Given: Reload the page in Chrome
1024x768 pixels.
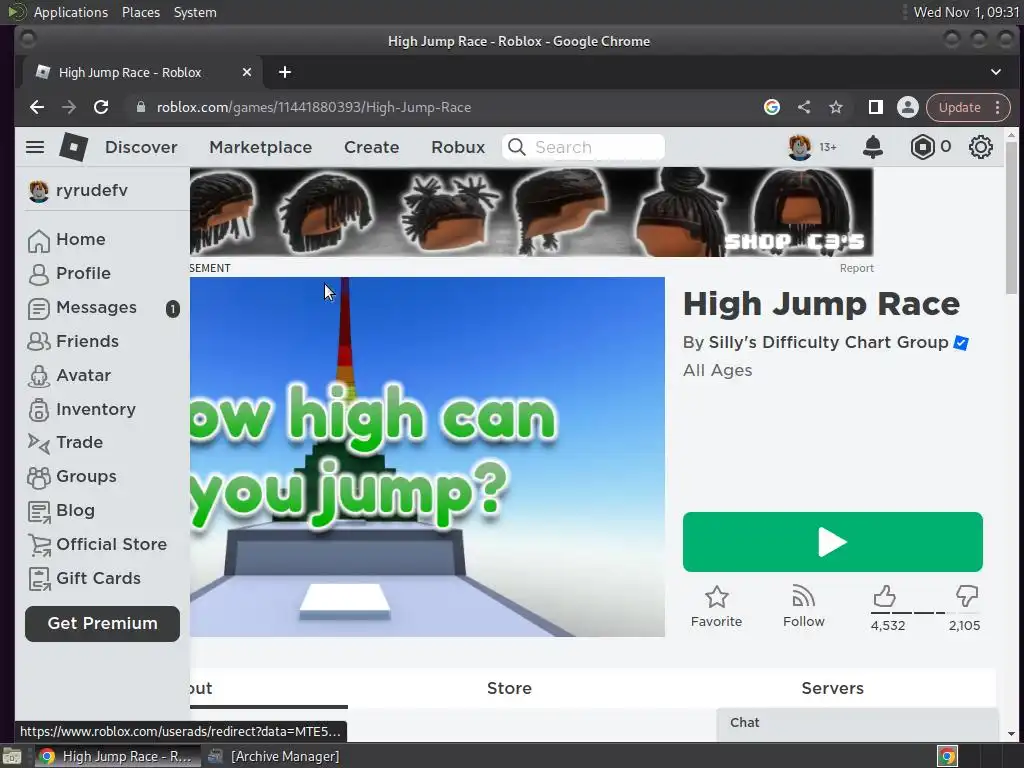Looking at the screenshot, I should pyautogui.click(x=101, y=107).
